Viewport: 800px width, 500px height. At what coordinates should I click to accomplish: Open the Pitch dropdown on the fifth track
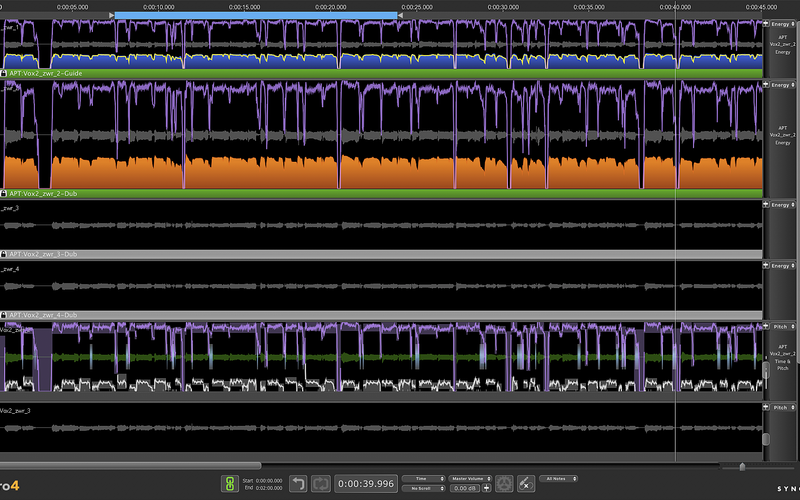(783, 327)
